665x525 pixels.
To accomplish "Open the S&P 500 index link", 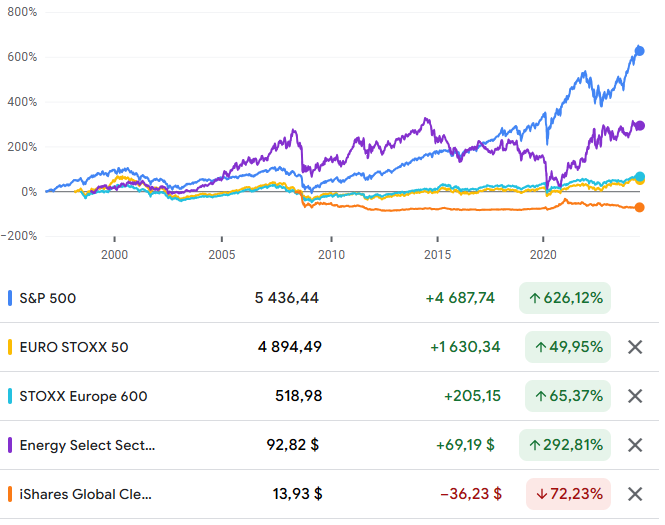I will [48, 298].
